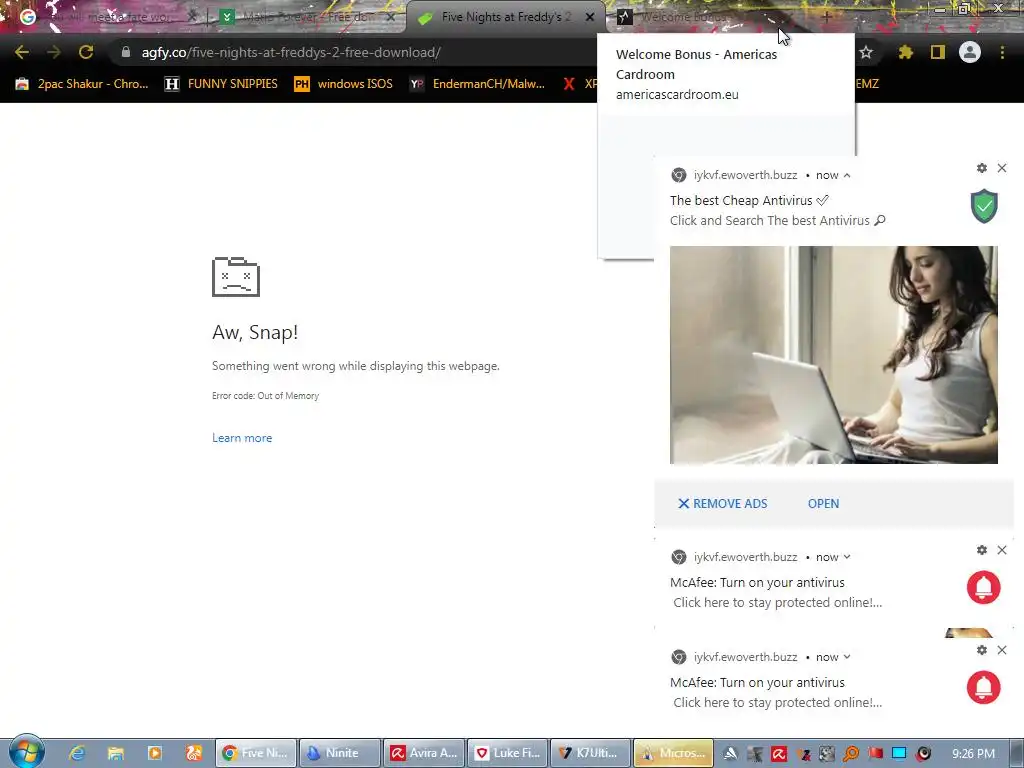Screen dimensions: 1024x768
Task: Click OPEN on the antivirus notification
Action: pos(823,504)
